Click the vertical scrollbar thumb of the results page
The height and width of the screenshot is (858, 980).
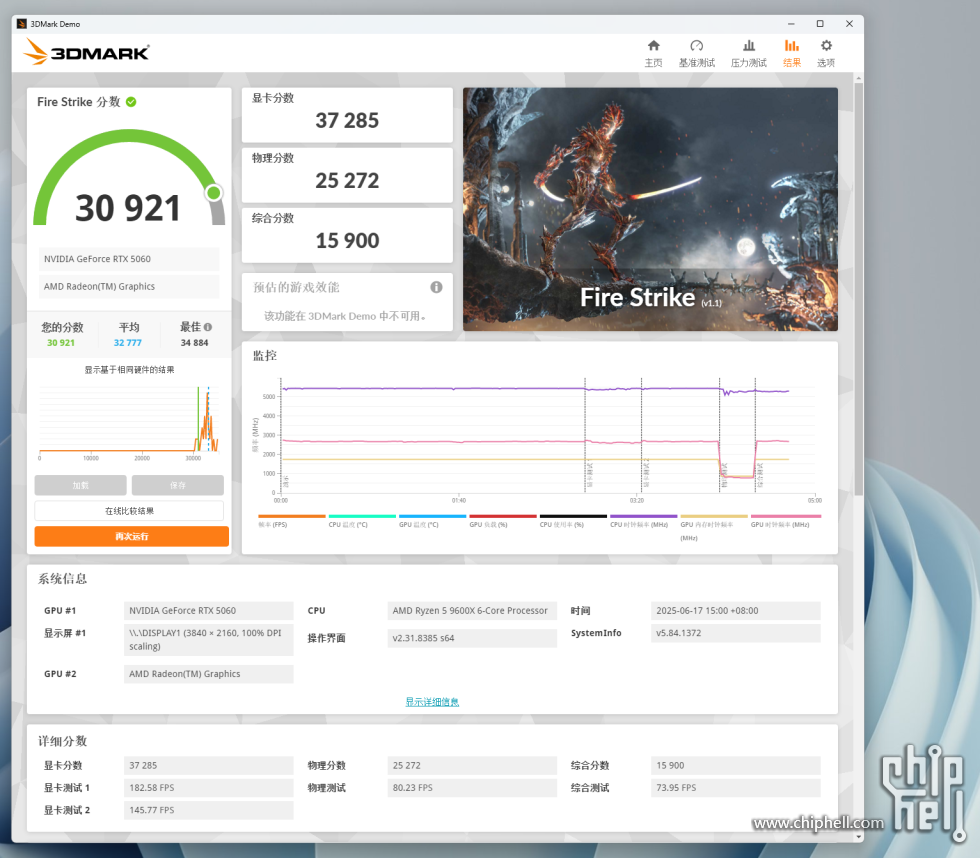pos(858,287)
